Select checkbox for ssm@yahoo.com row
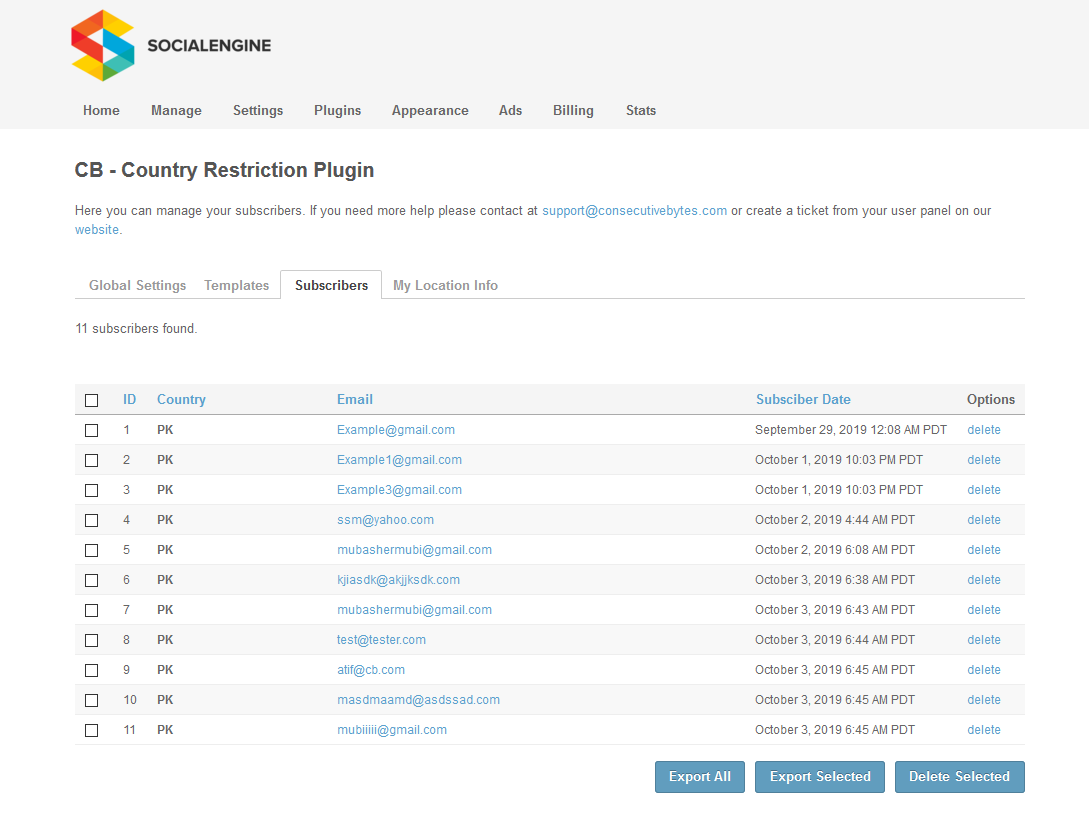Image resolution: width=1089 pixels, height=831 pixels. 92,520
